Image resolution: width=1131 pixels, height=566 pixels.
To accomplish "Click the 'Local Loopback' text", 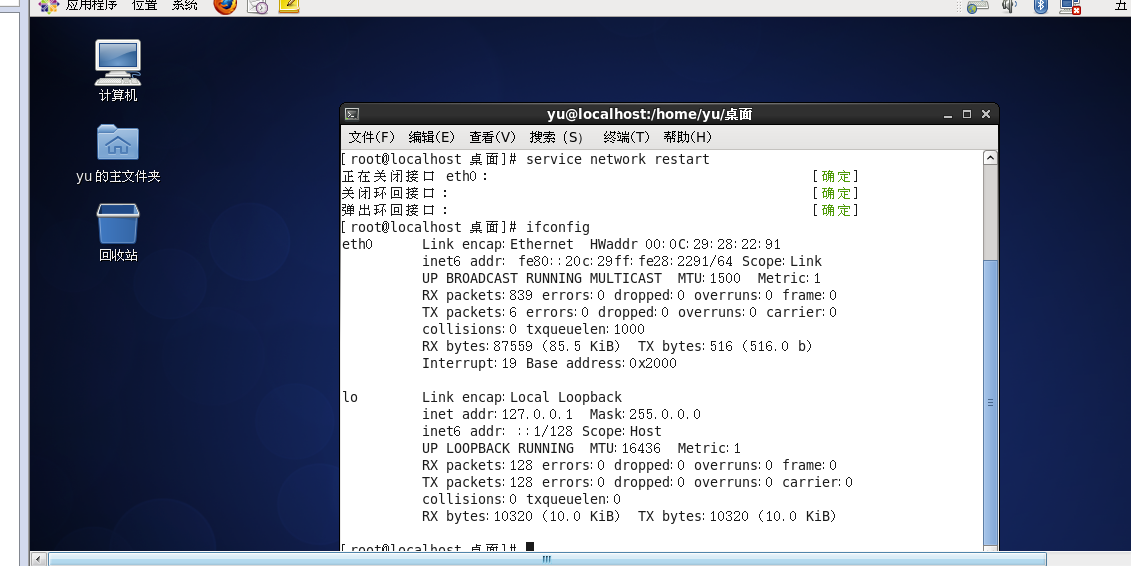I will 566,397.
